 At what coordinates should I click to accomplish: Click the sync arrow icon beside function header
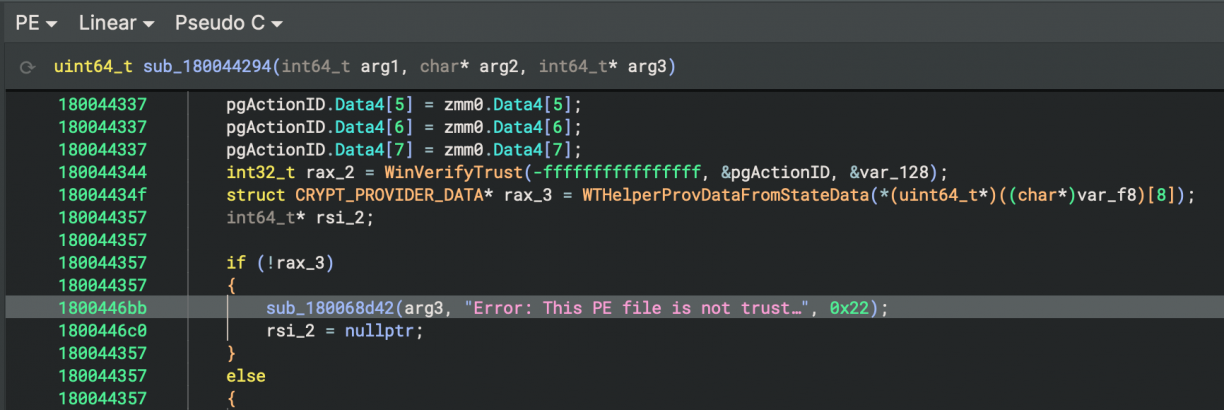(x=28, y=67)
